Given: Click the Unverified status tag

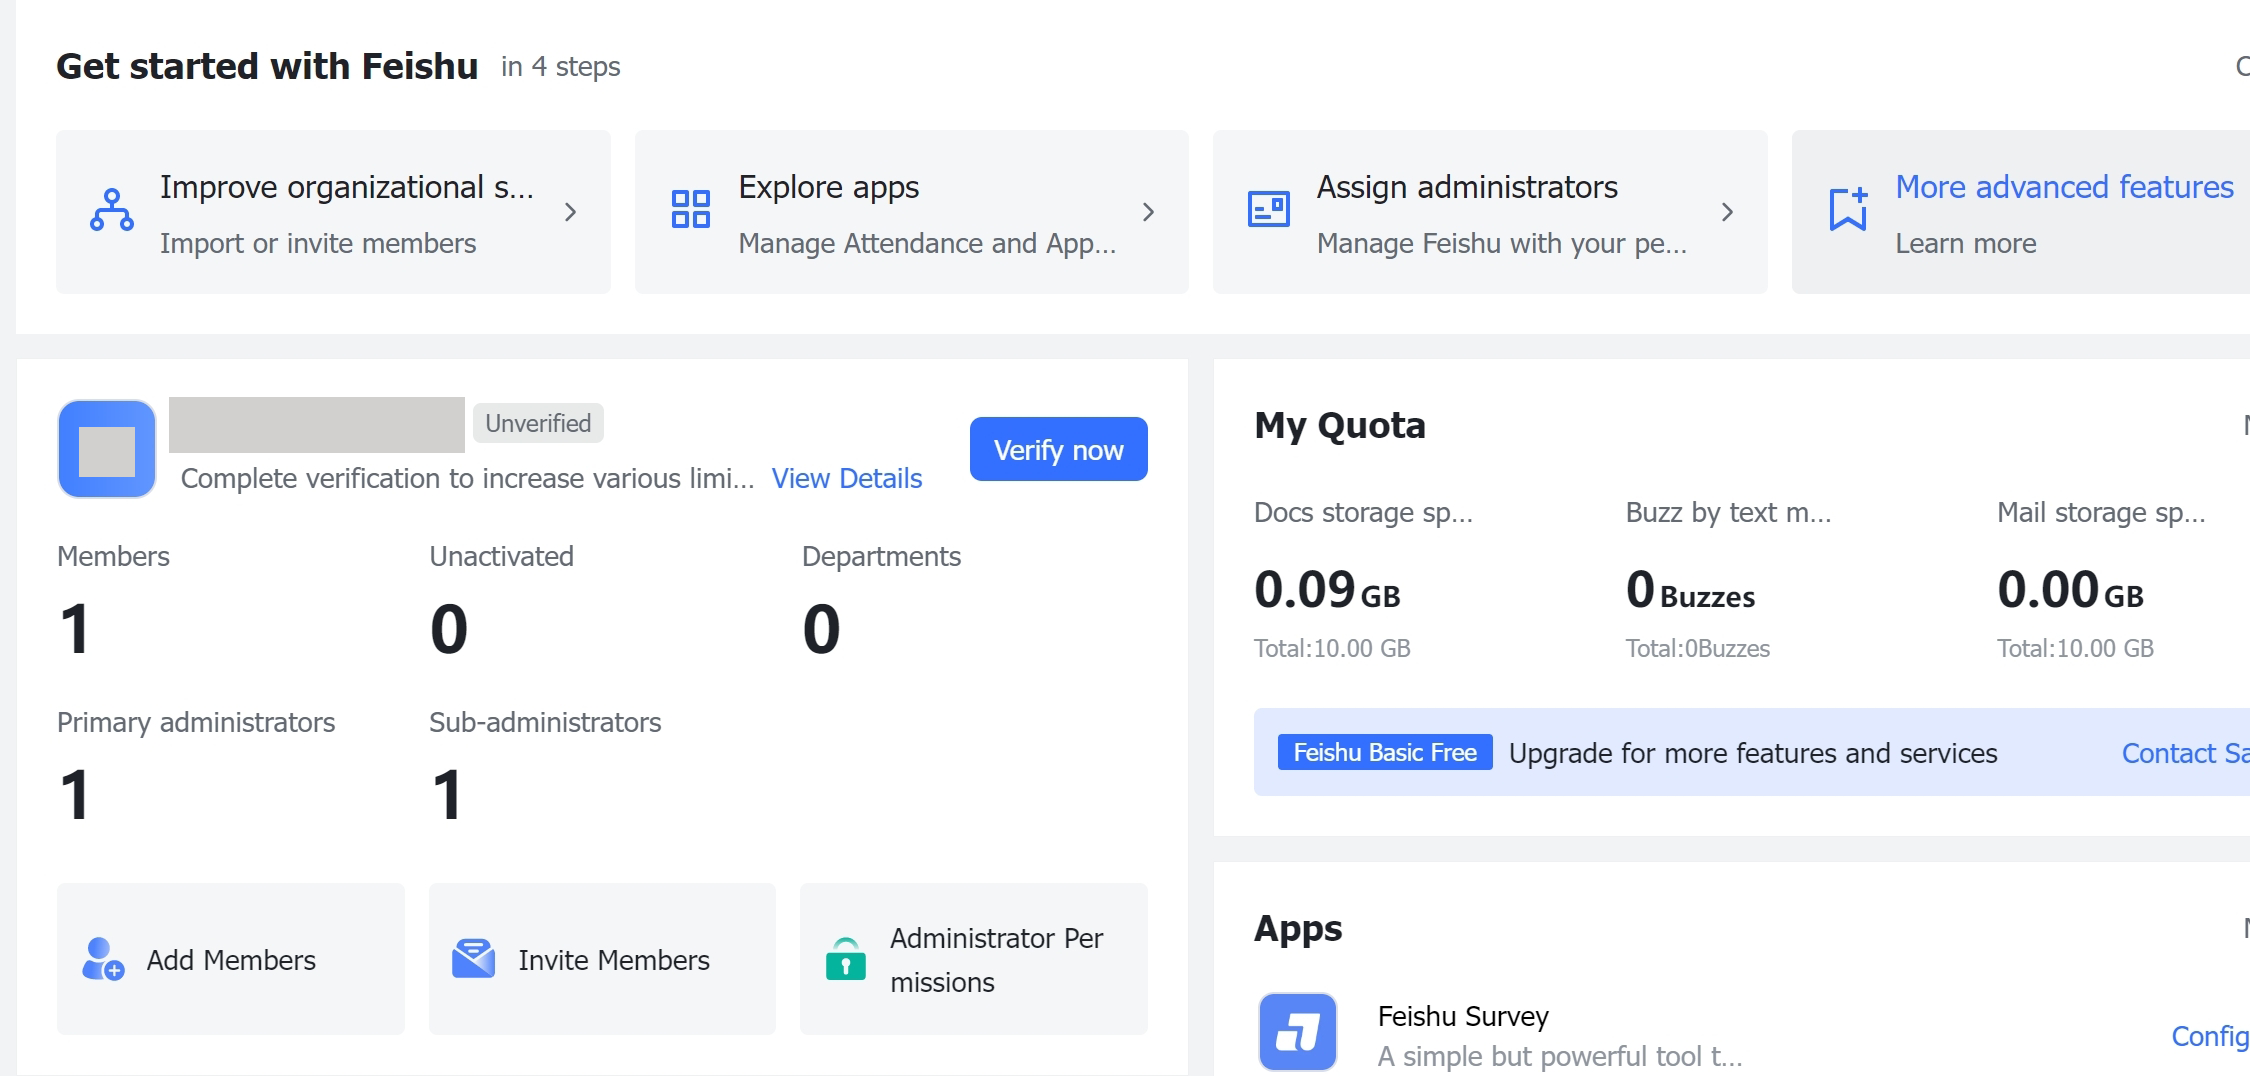Looking at the screenshot, I should (538, 423).
